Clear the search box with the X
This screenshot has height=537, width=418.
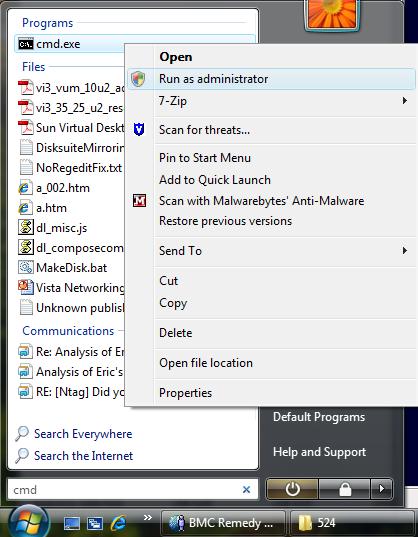pos(246,490)
